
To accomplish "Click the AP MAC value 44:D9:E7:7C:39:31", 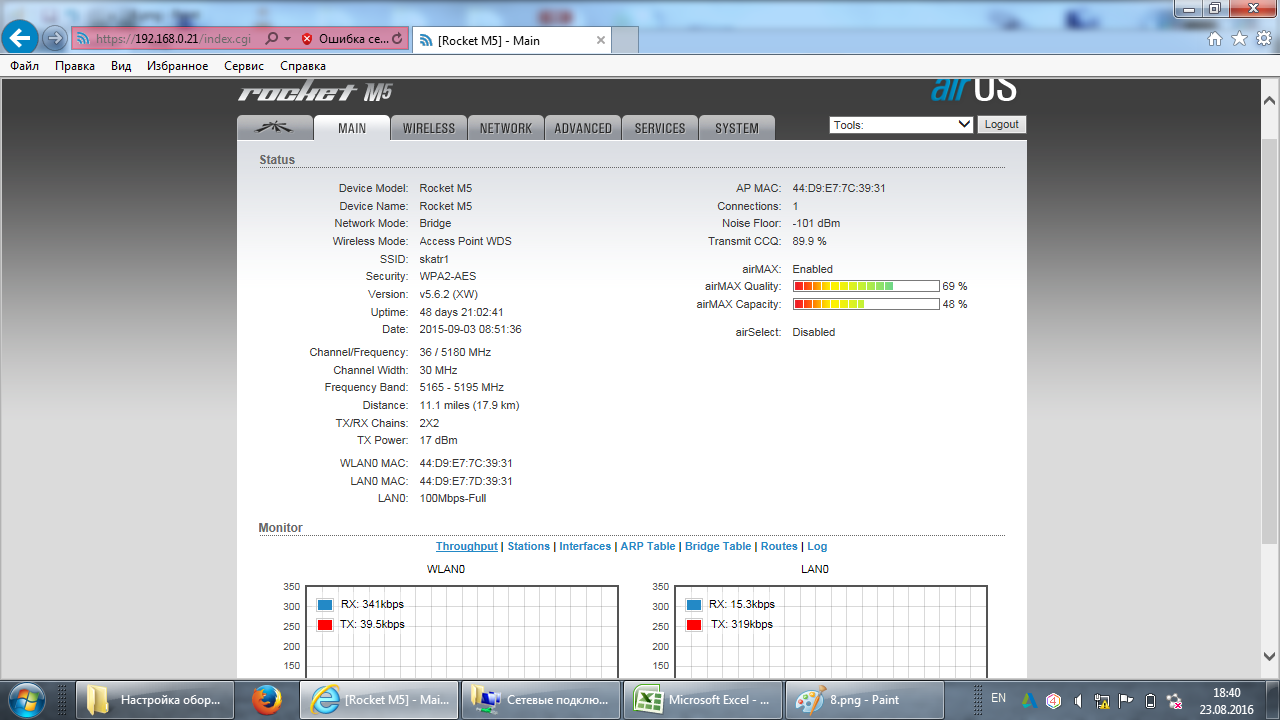I will click(x=839, y=188).
